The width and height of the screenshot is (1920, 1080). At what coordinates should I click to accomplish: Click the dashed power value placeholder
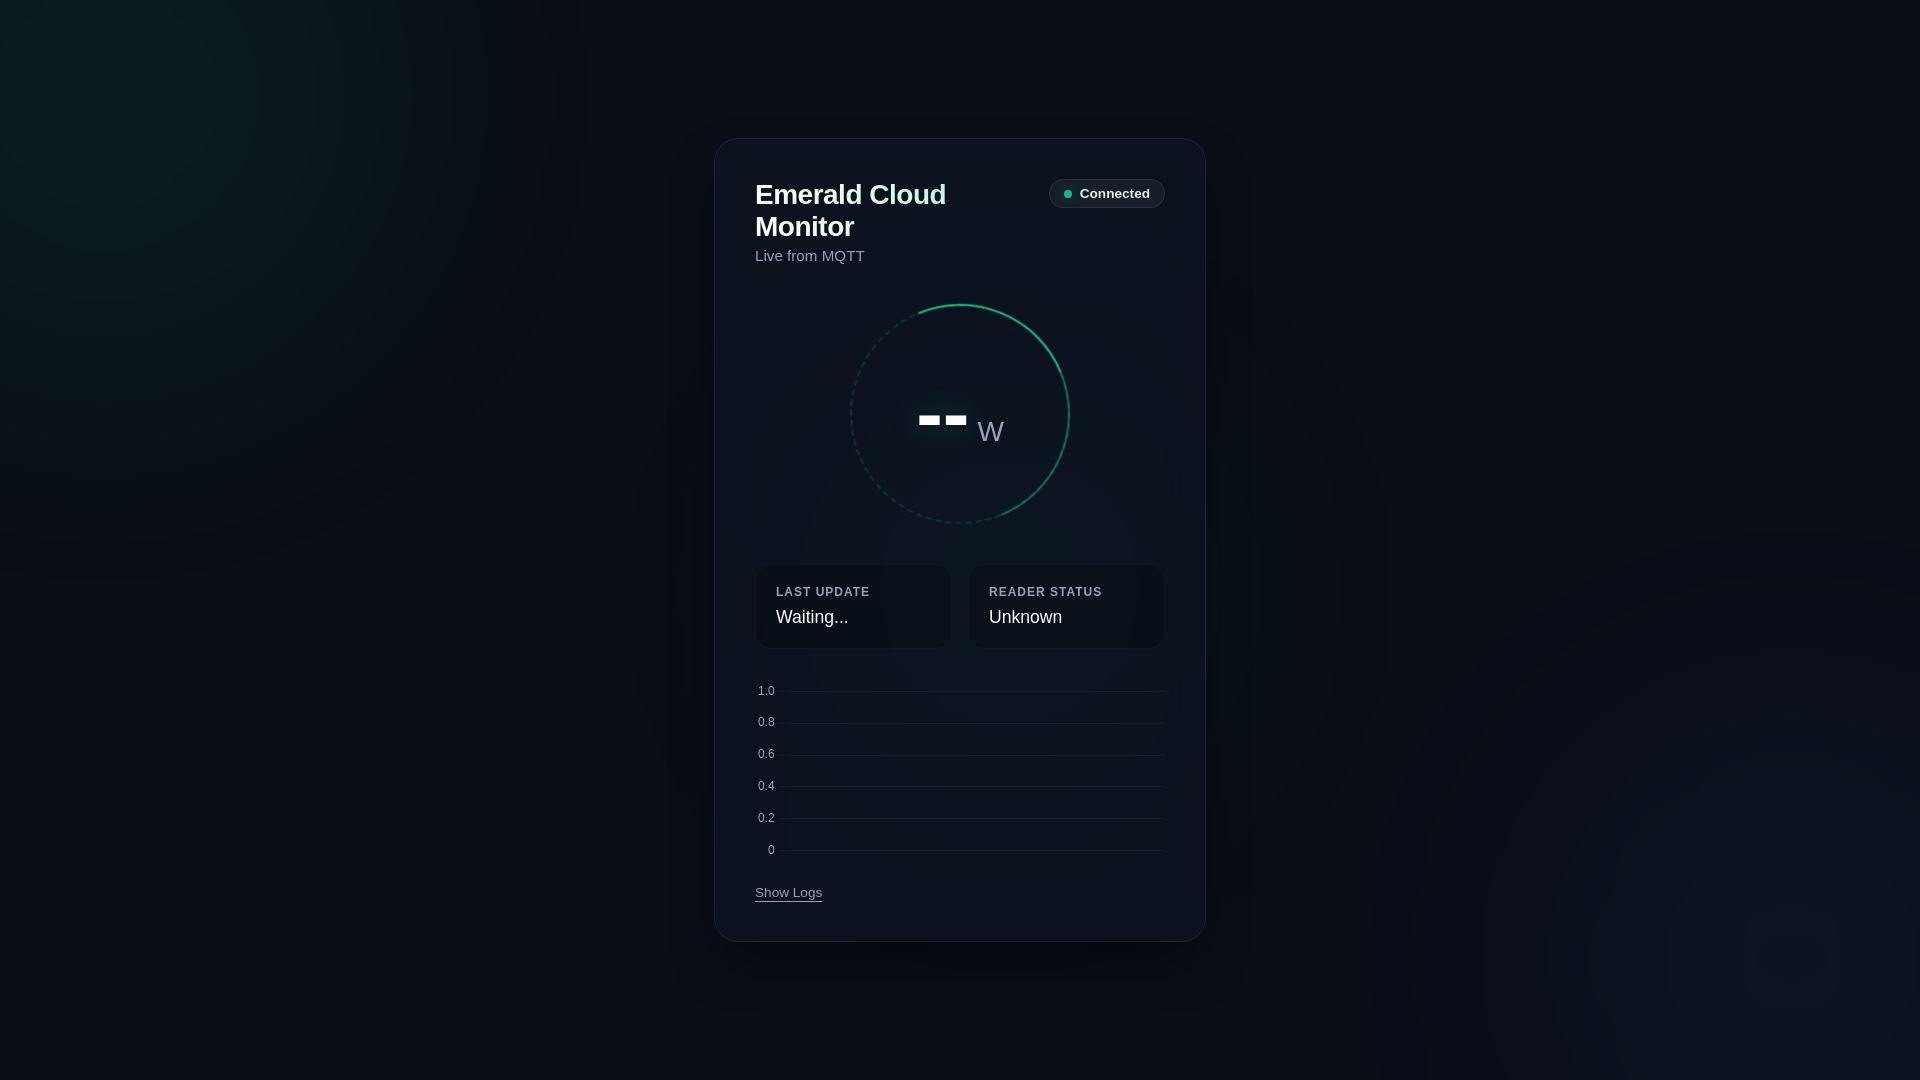click(942, 420)
